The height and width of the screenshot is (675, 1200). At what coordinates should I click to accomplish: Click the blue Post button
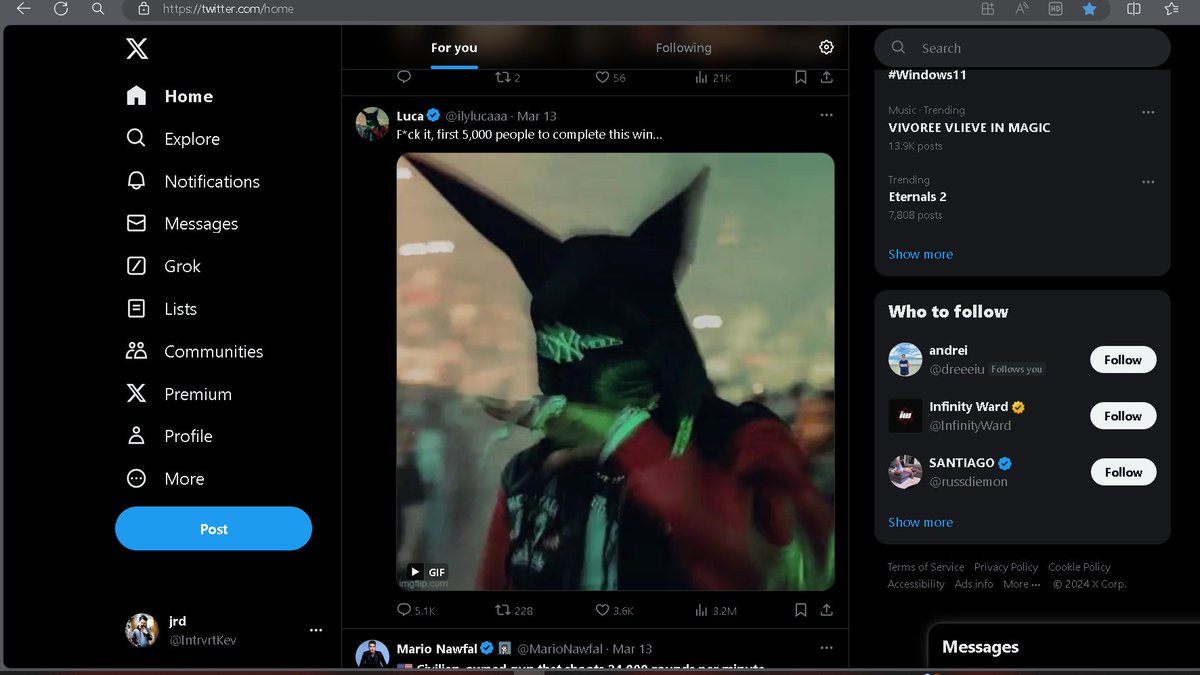[x=213, y=529]
